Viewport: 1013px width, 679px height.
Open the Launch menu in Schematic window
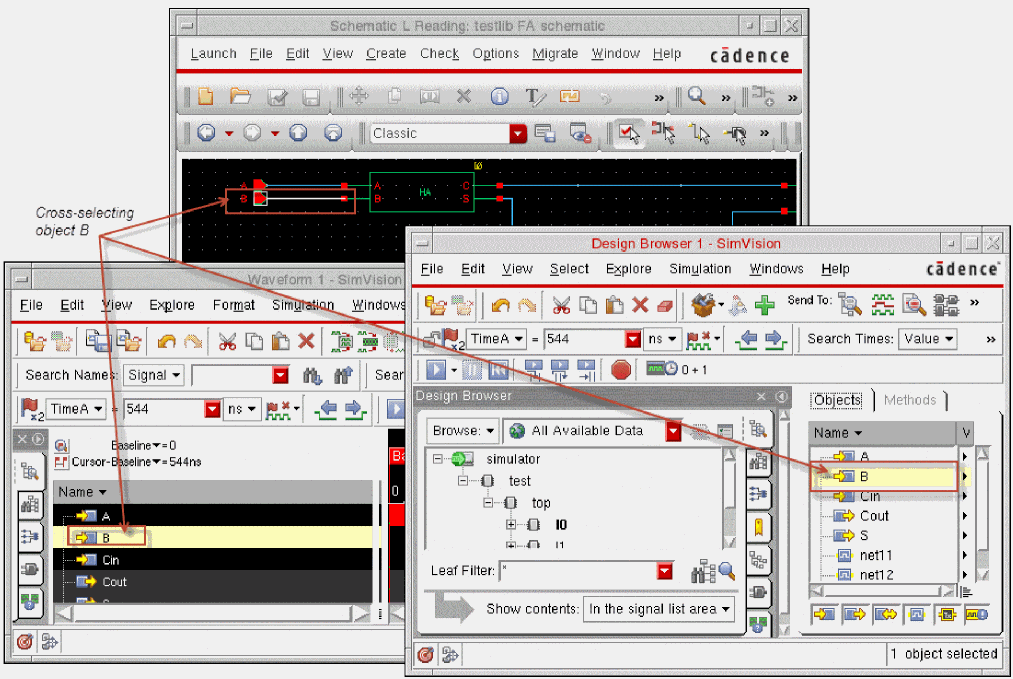coord(213,54)
